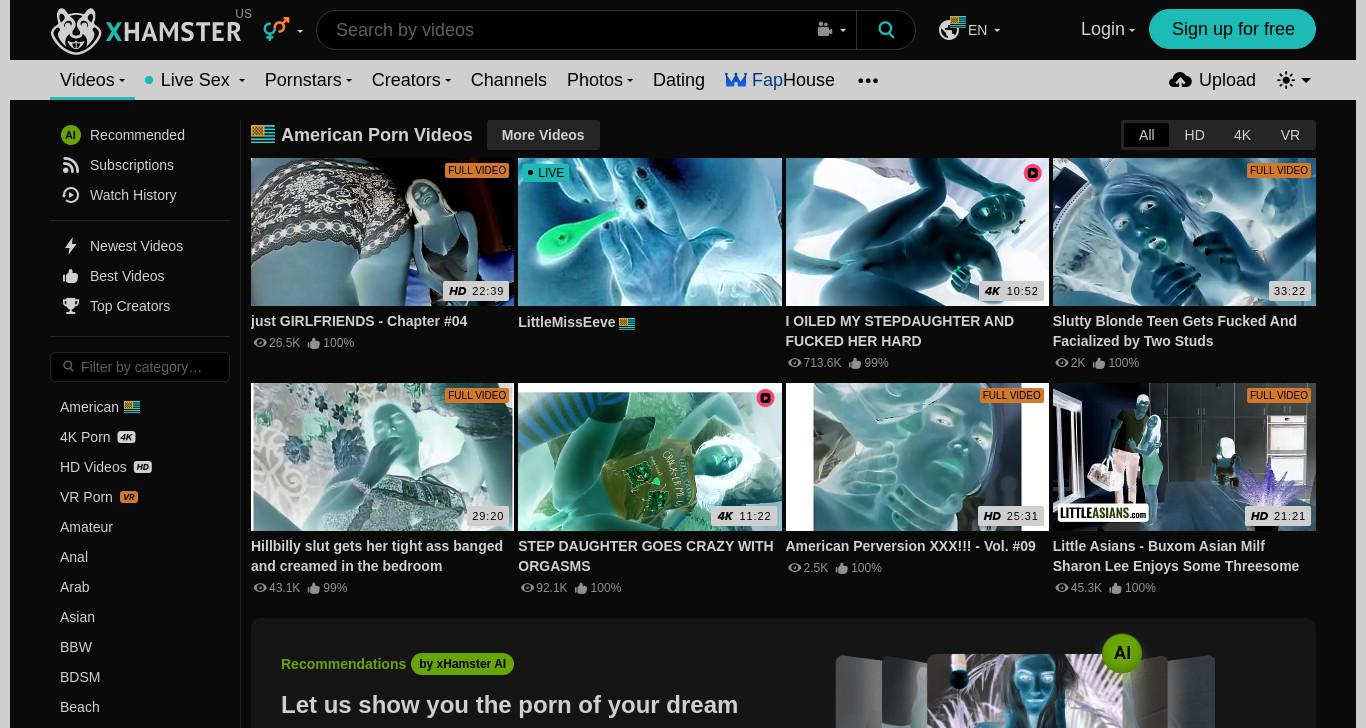Click the trophy Top Creators icon

point(71,306)
